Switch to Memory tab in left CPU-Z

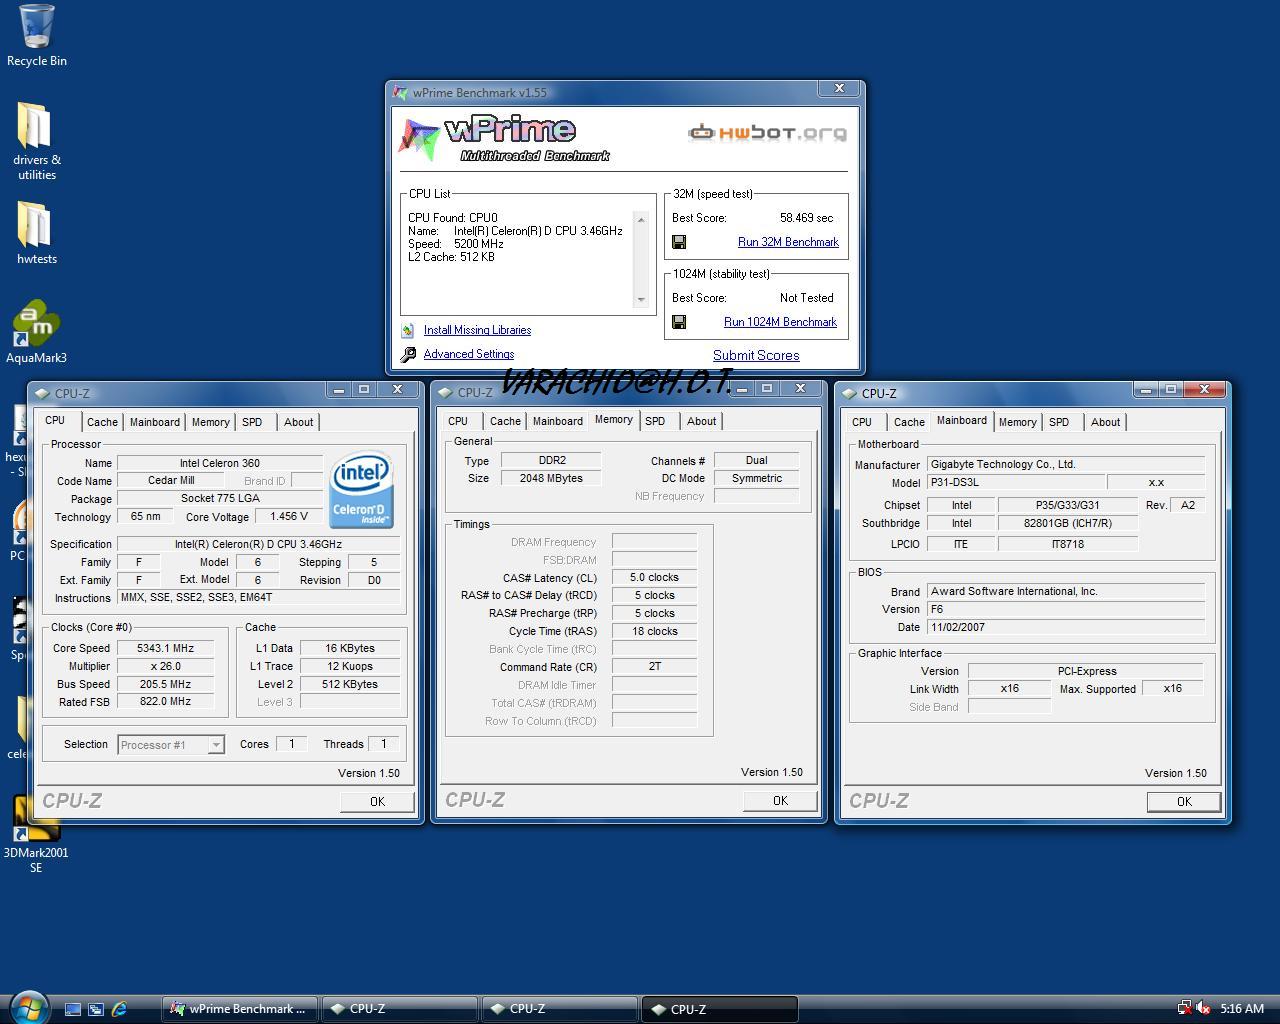click(211, 422)
